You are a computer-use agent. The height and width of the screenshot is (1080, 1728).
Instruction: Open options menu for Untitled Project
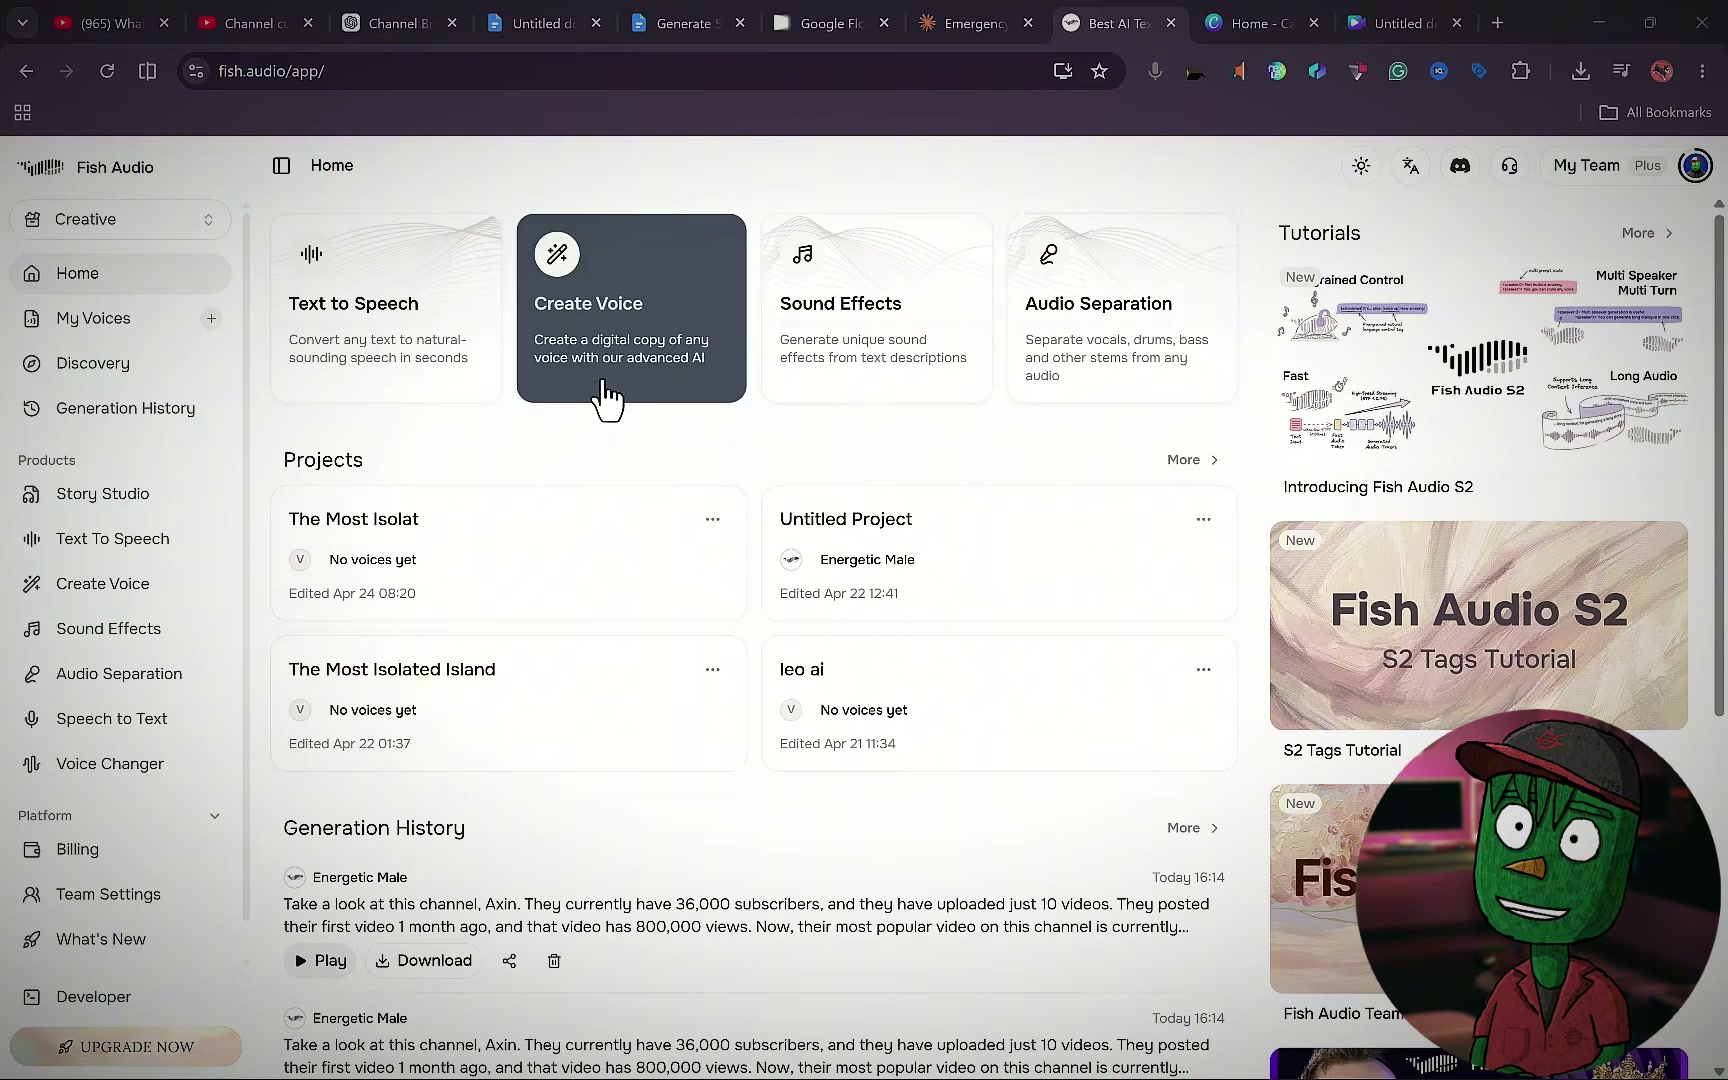coord(1203,519)
